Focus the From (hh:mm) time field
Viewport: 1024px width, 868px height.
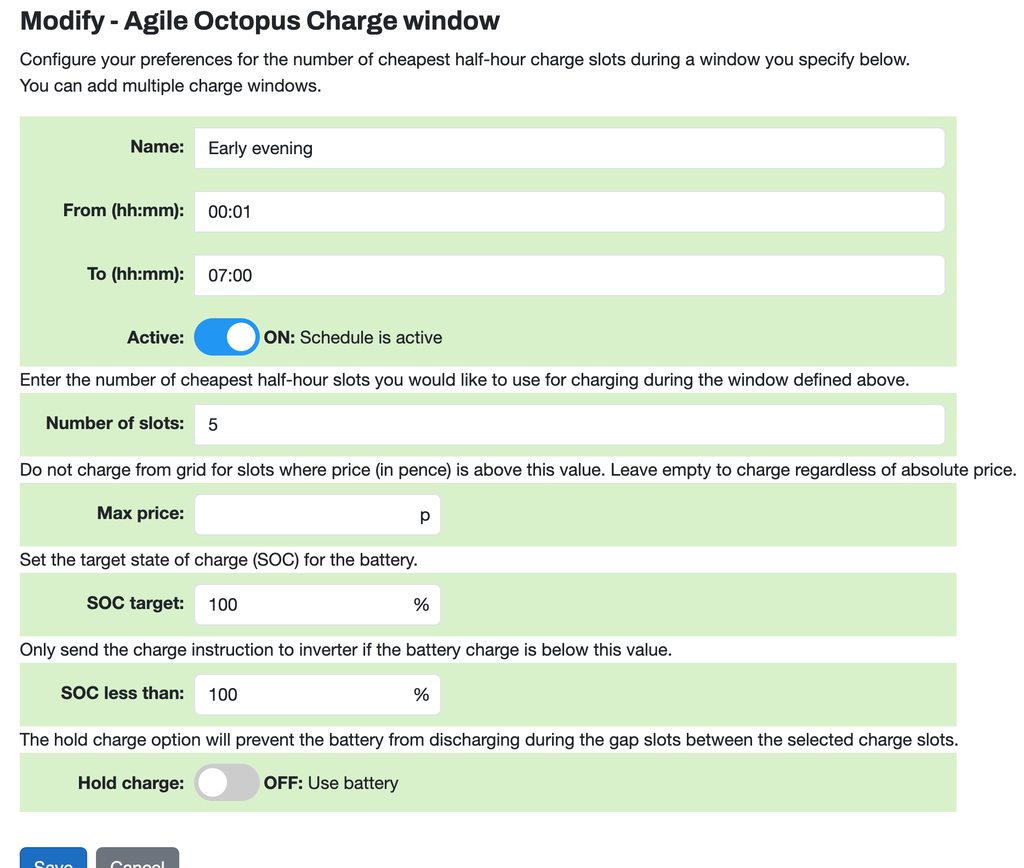pyautogui.click(x=568, y=212)
